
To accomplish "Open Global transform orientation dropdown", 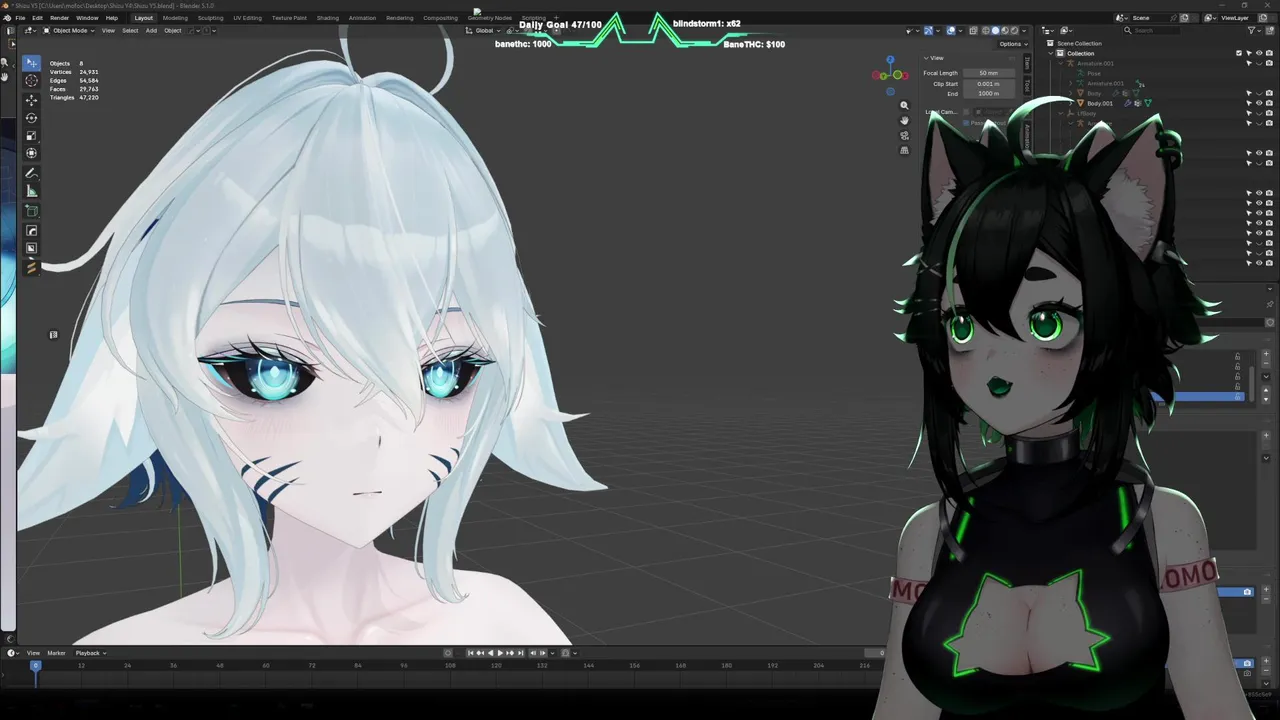I will 484,31.
